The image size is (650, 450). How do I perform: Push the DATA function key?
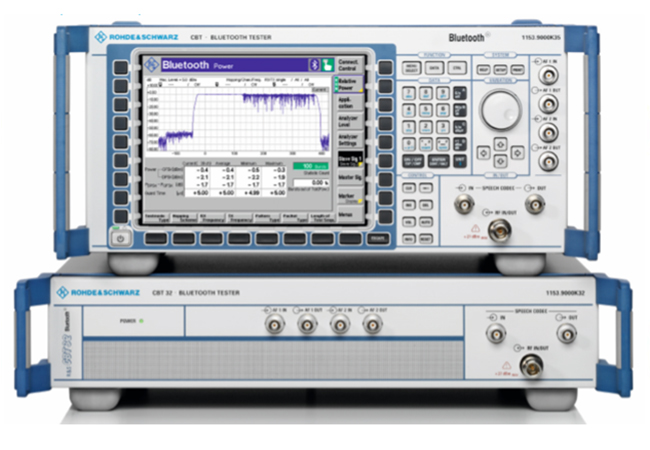coord(434,68)
